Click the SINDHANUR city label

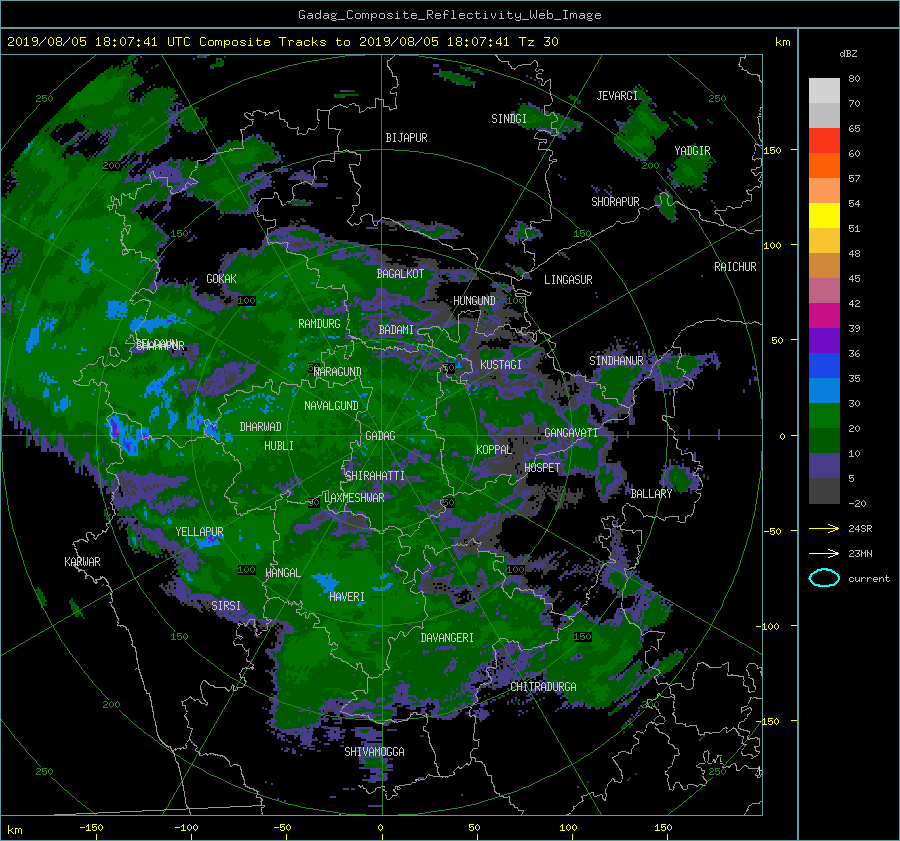coord(616,361)
